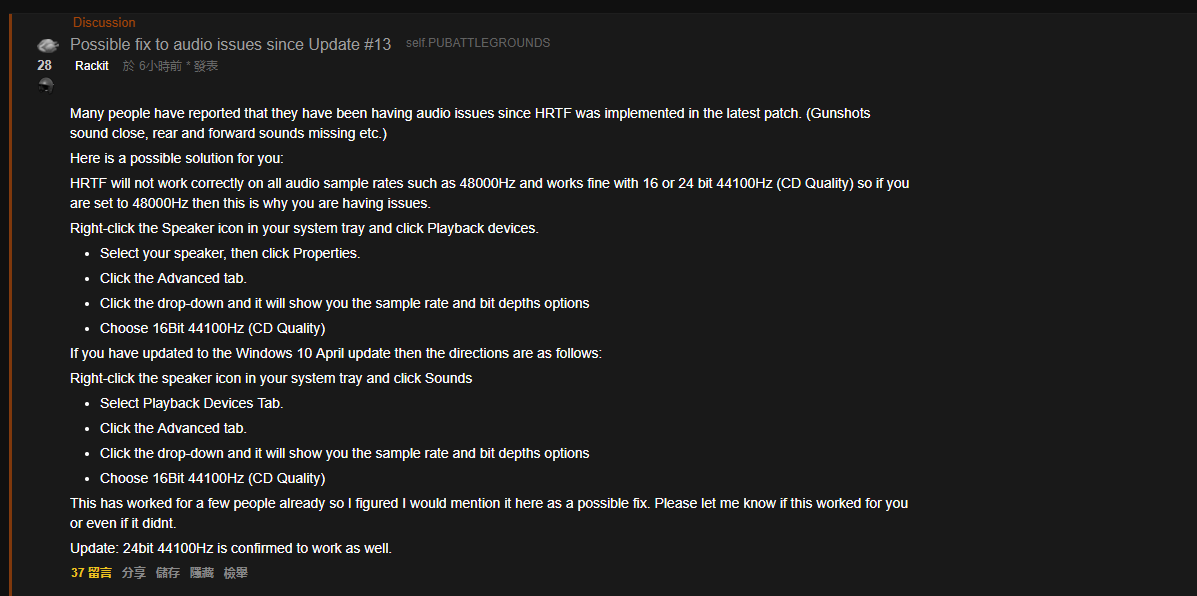Click the 6小時前 post timestamp
This screenshot has height=596, width=1197.
[160, 66]
